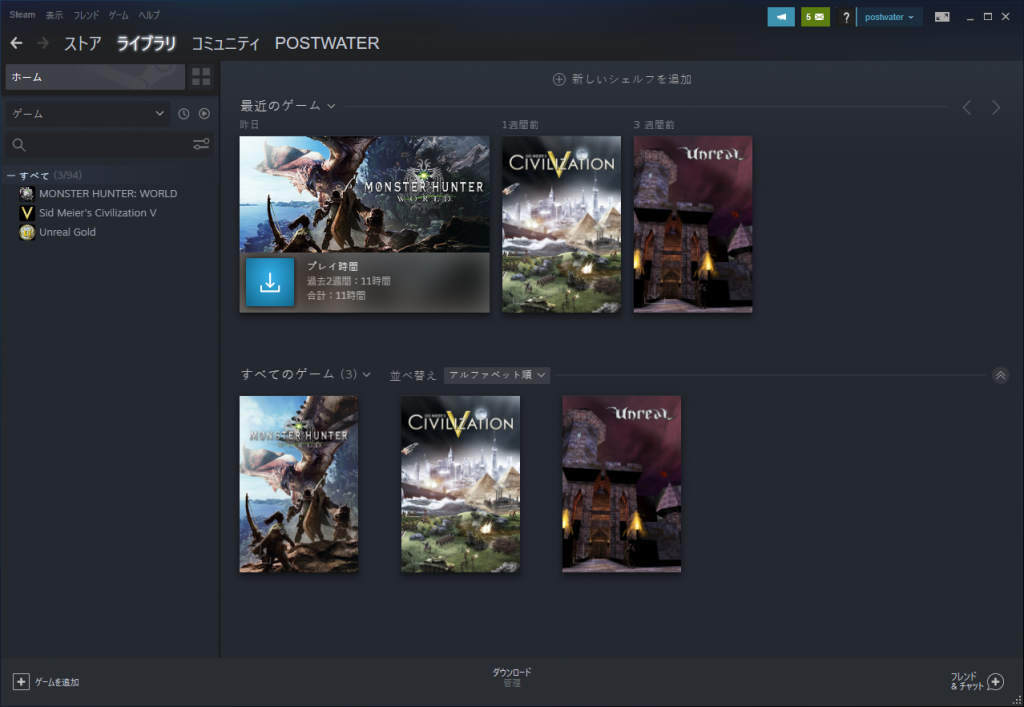
Task: Go to the ストア tab
Action: point(82,44)
